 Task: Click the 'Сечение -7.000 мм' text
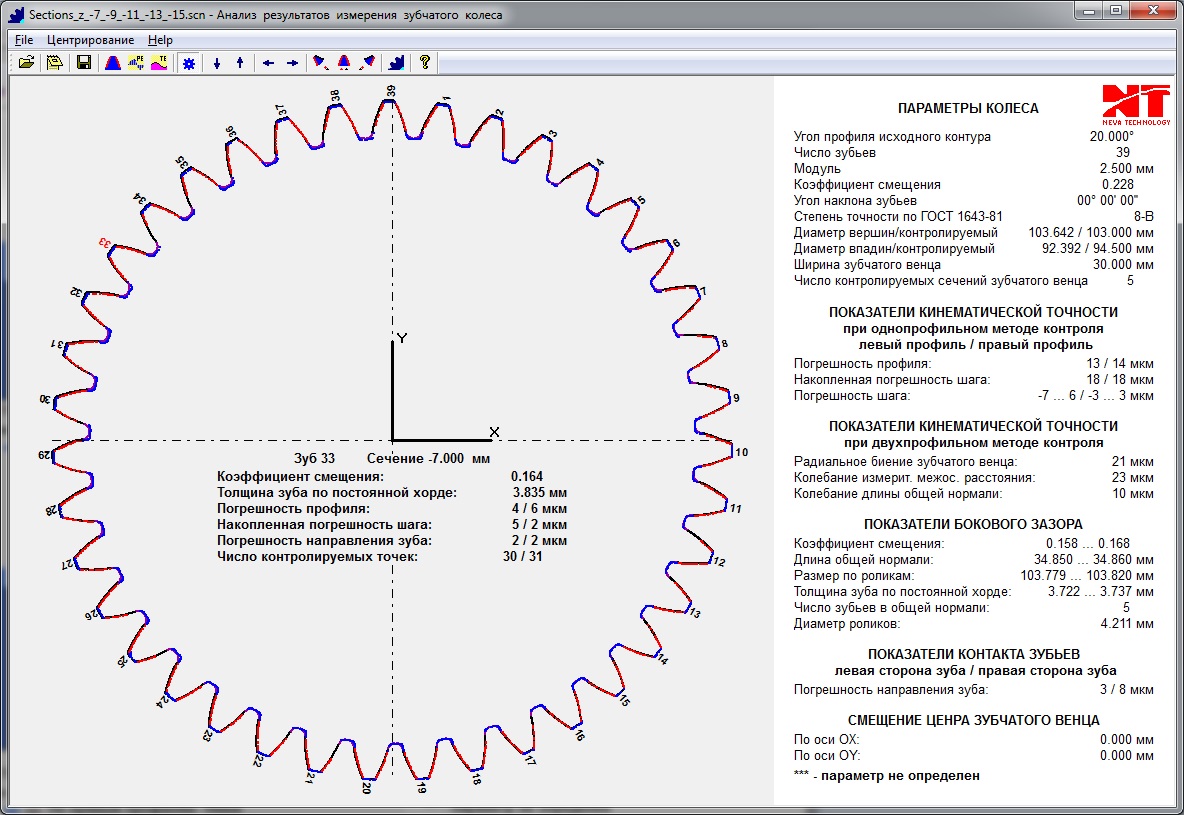coord(428,458)
